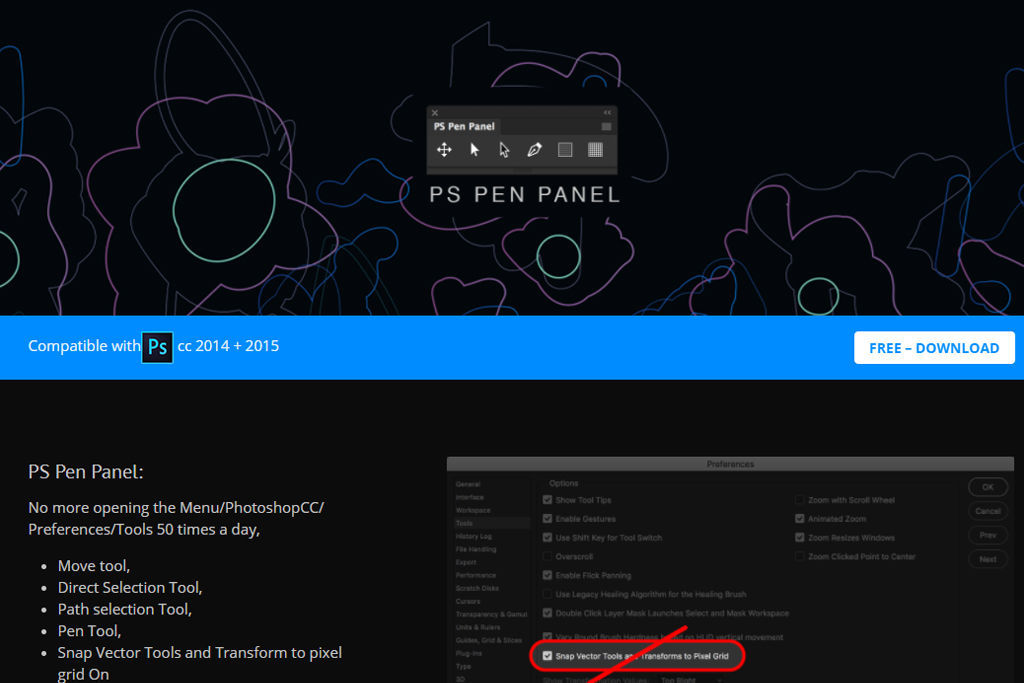
Task: Open Performance preferences category
Action: tap(475, 575)
